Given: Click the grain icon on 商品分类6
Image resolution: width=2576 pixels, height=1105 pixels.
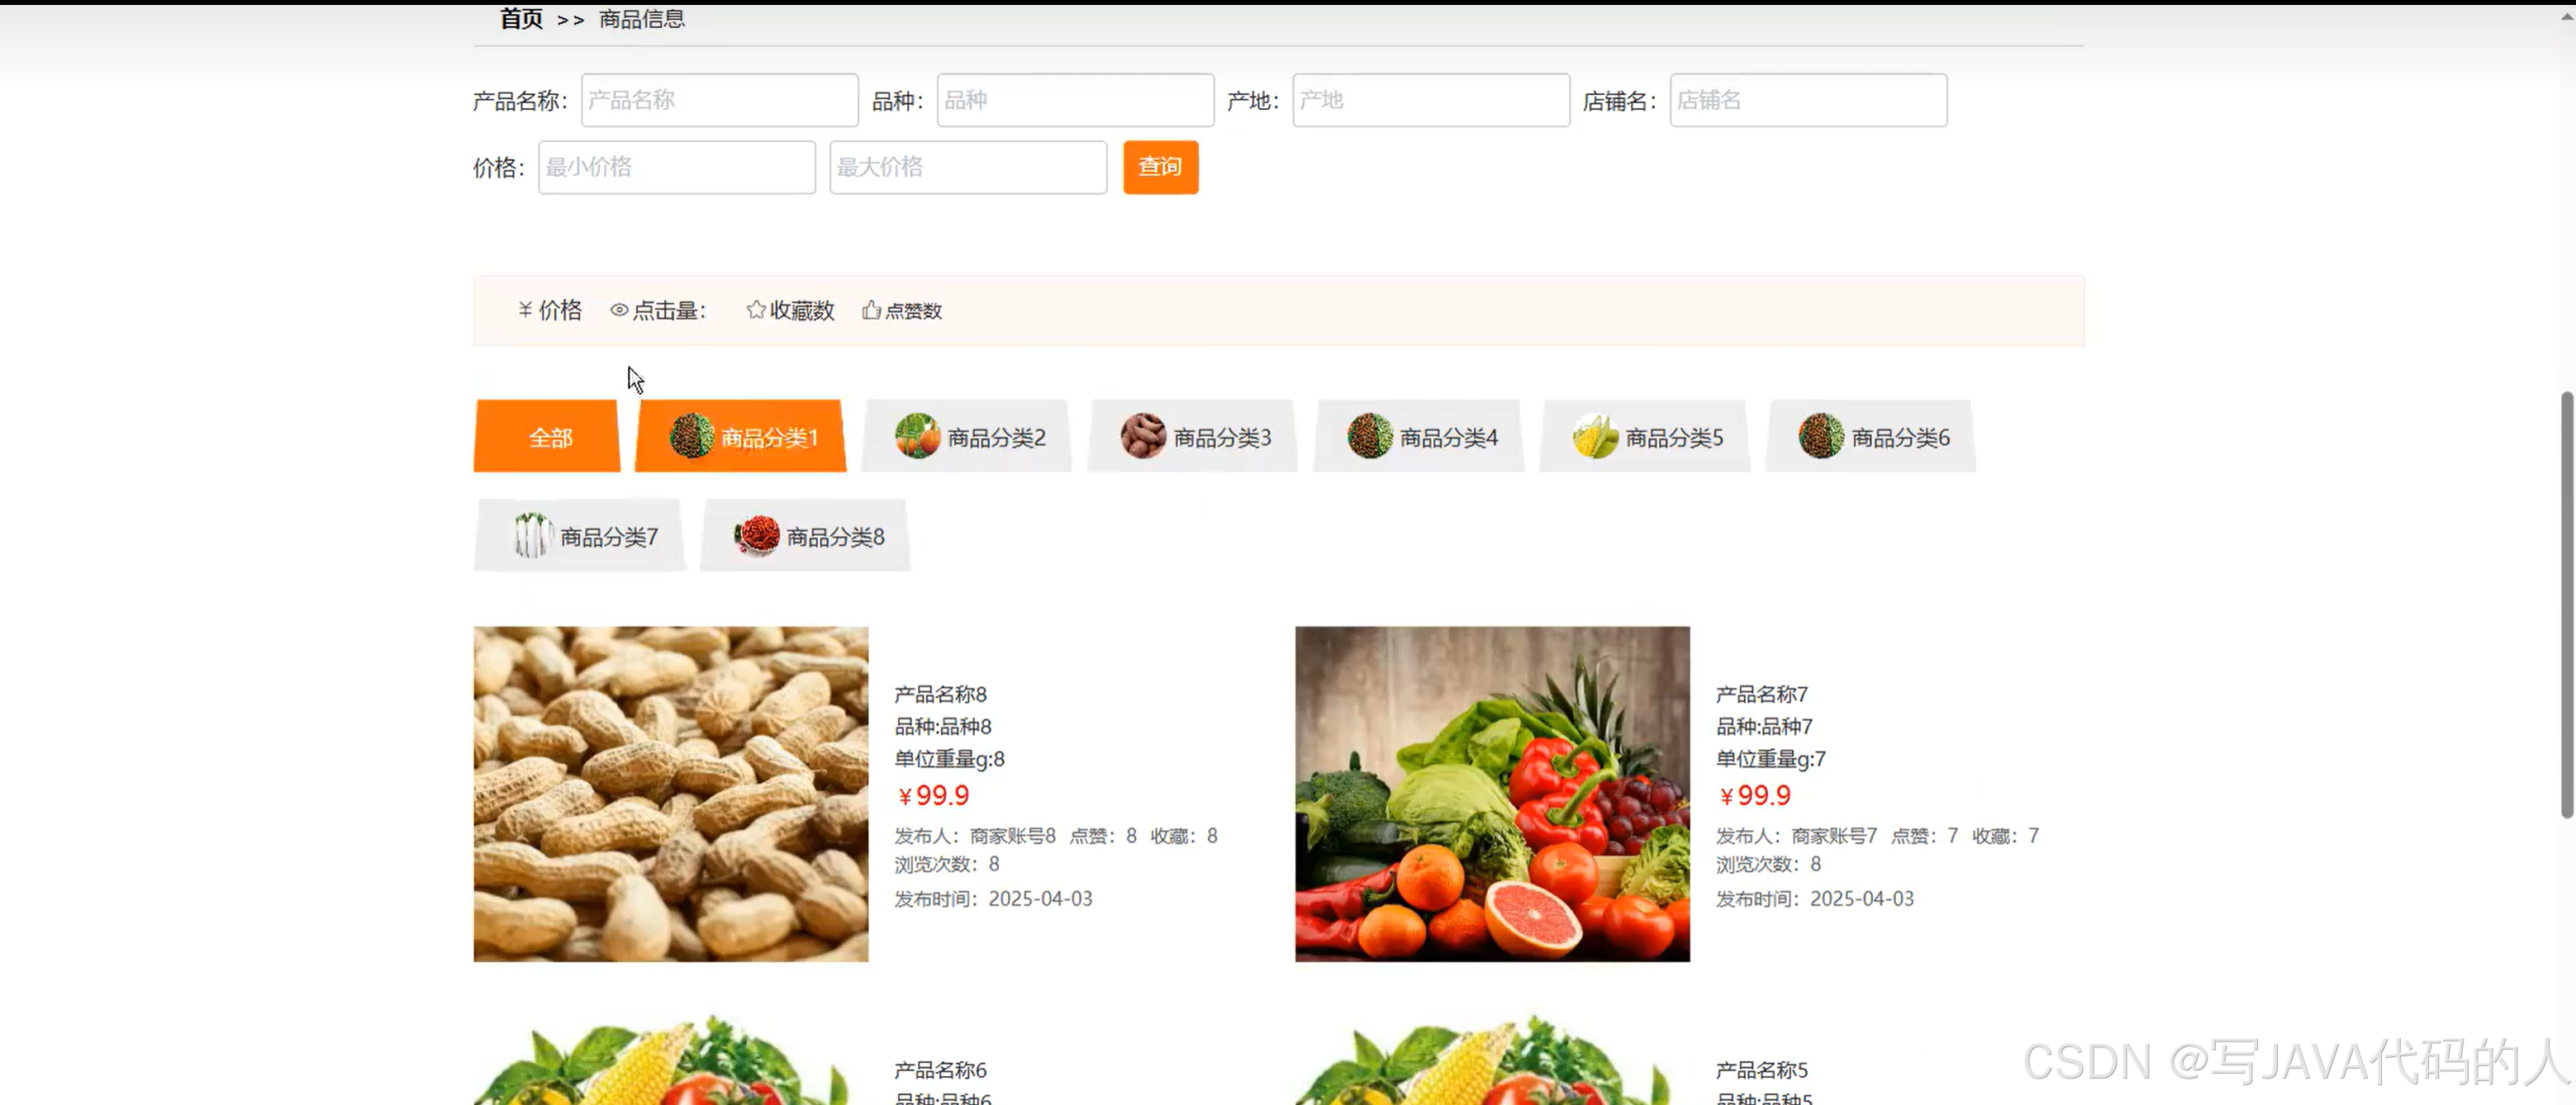Looking at the screenshot, I should point(1821,436).
